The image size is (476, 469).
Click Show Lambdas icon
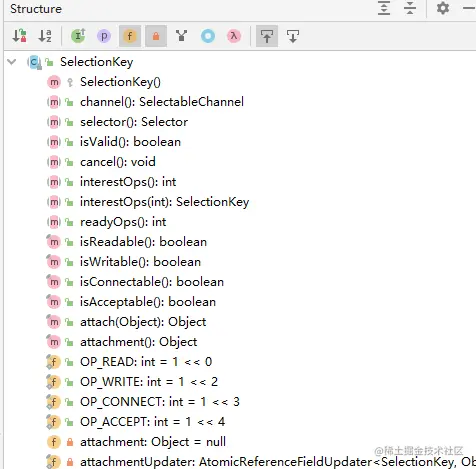click(234, 36)
